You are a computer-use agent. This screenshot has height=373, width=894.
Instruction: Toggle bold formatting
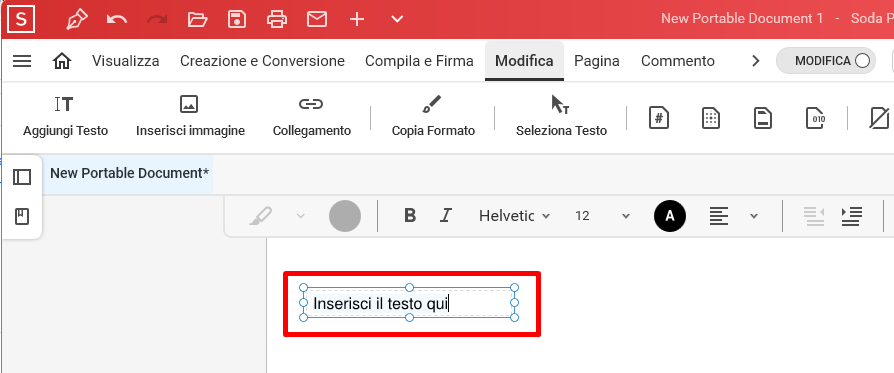click(409, 216)
